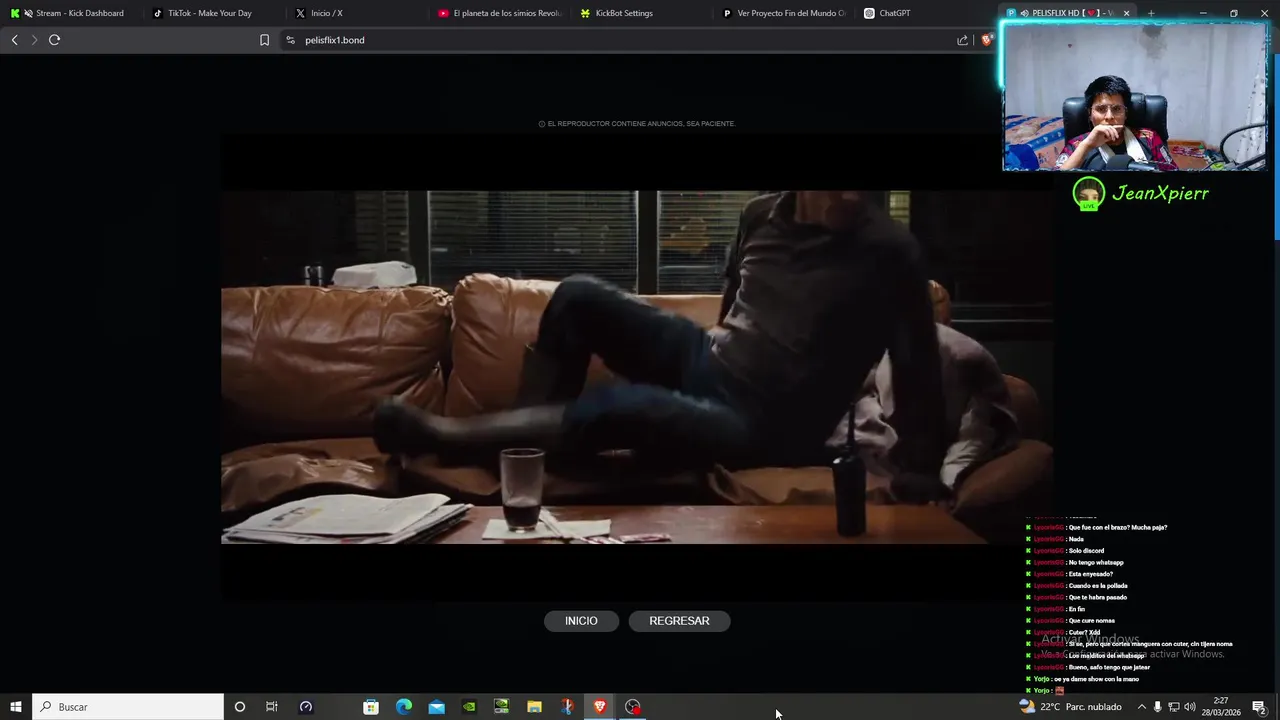Click the JeanXpierr streamer name
The height and width of the screenshot is (720, 1280).
pos(1161,193)
